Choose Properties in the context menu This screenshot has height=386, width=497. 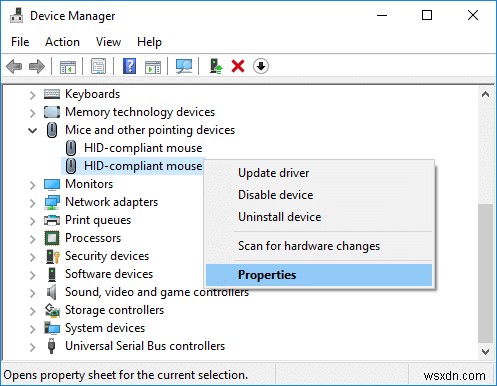[319, 275]
